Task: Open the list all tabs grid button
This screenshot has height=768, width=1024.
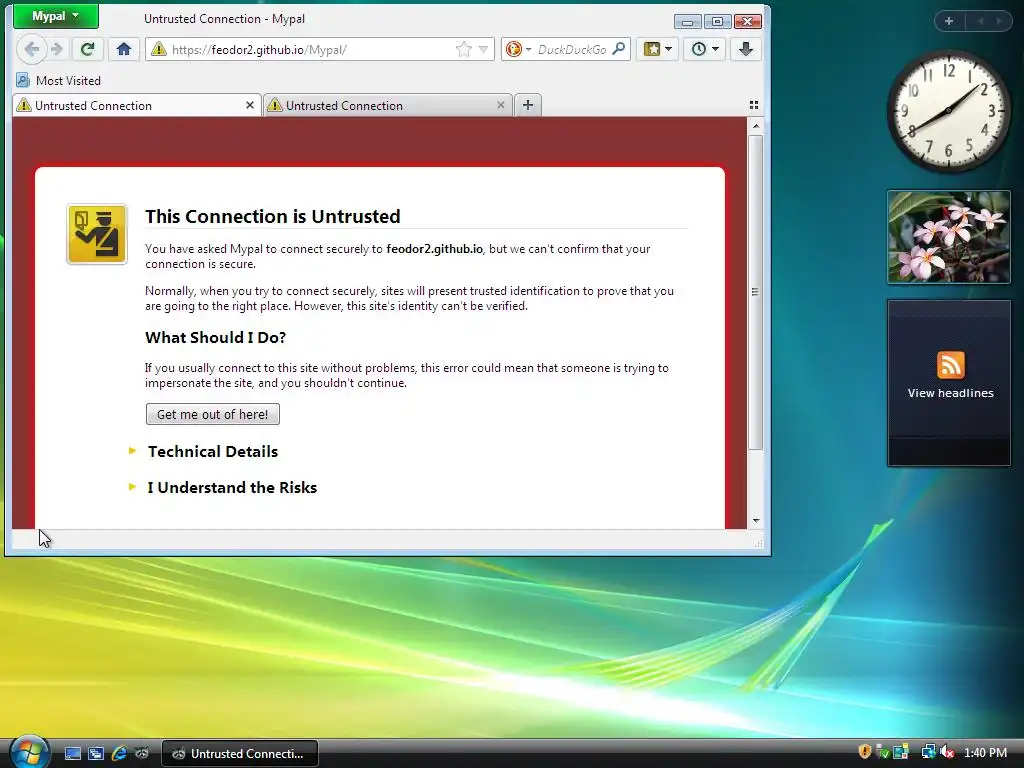Action: [754, 105]
